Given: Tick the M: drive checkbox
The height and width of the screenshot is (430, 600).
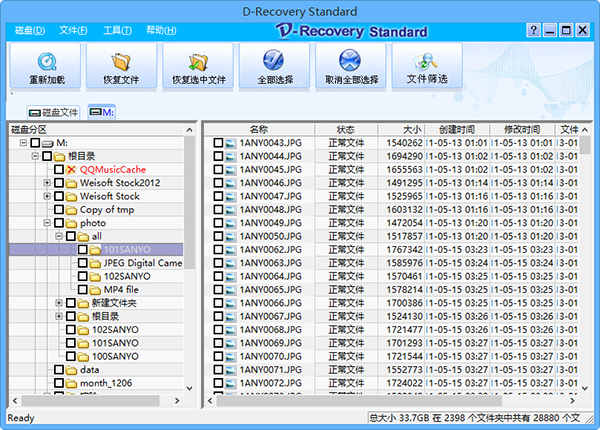Looking at the screenshot, I should pos(35,143).
